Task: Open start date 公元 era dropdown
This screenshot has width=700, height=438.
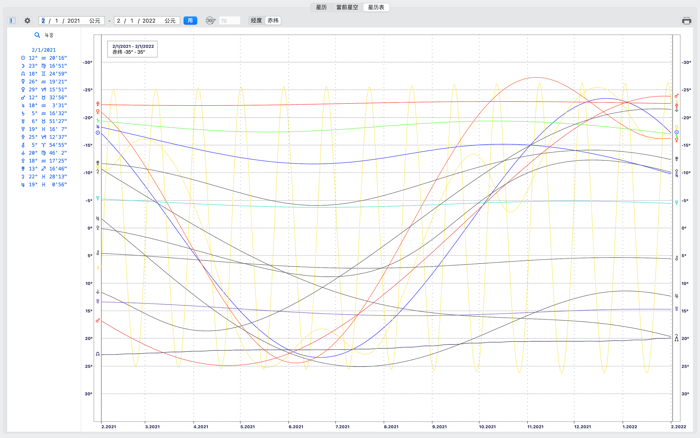Action: (x=95, y=20)
